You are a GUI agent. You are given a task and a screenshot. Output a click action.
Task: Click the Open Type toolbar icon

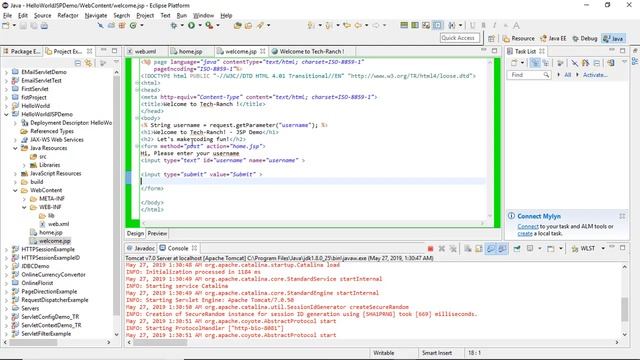[x=238, y=25]
